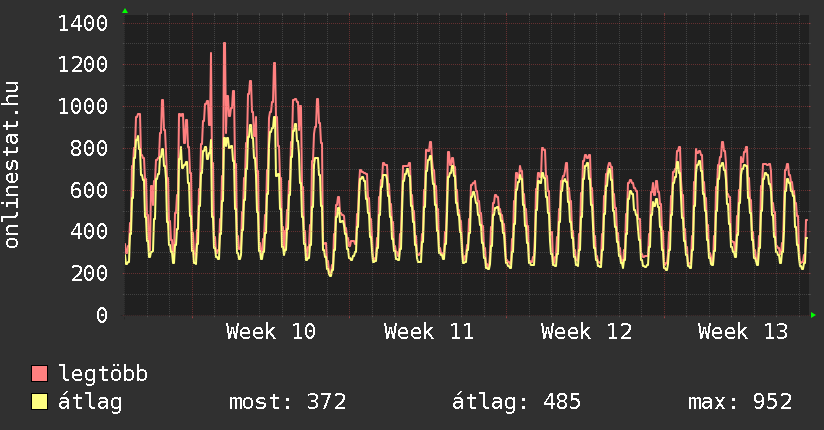Click the 0 y-axis origin label
Screen dimensions: 824x430
tap(101, 316)
